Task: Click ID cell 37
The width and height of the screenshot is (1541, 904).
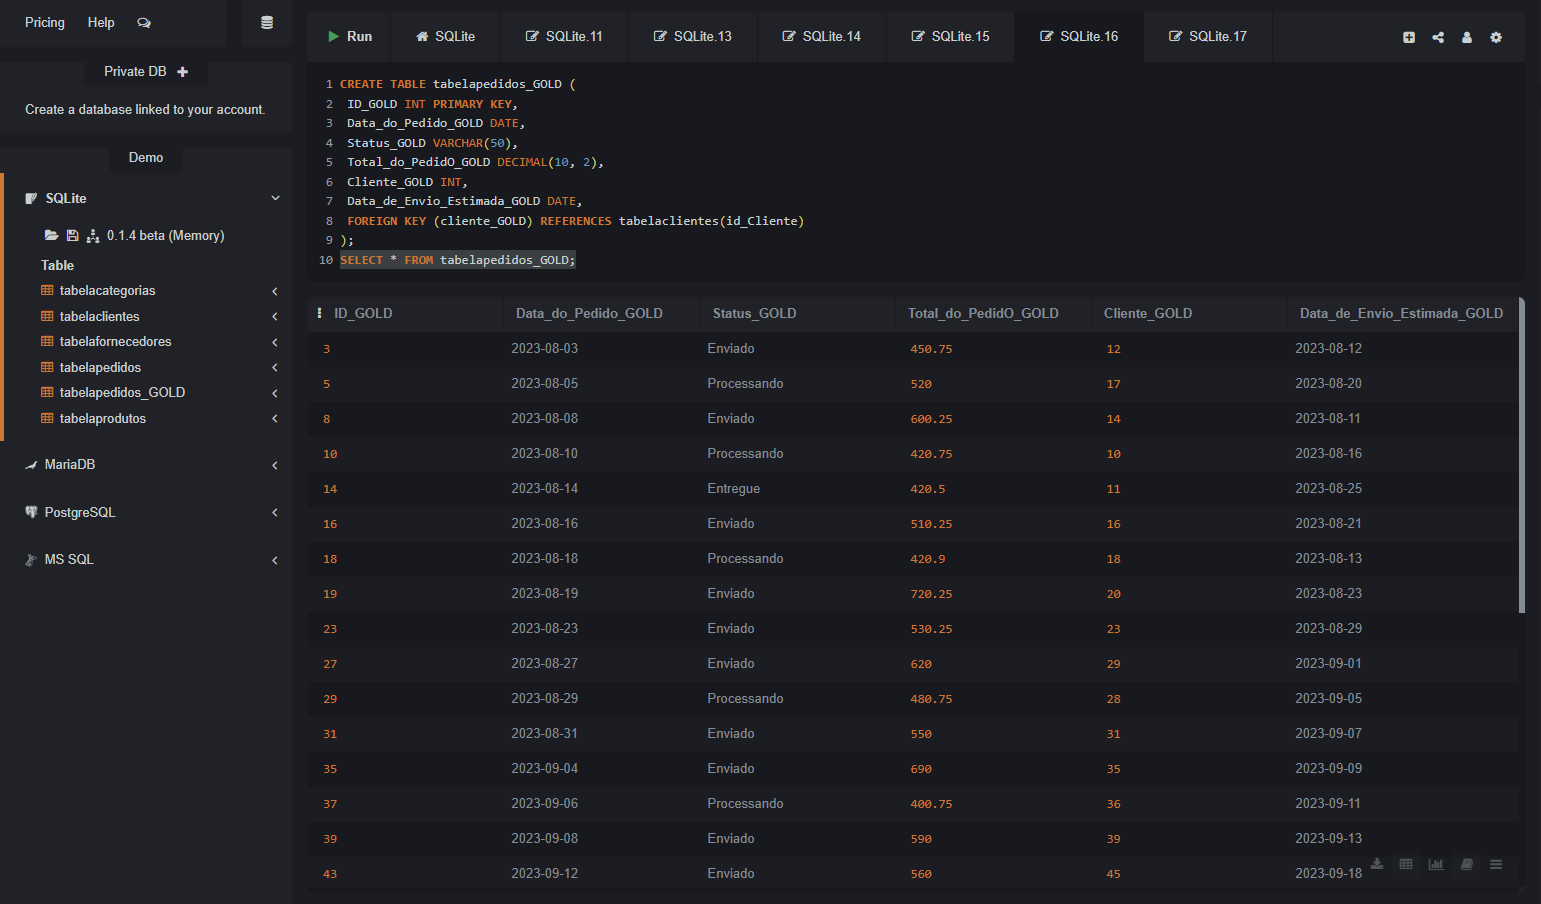Action: (330, 804)
